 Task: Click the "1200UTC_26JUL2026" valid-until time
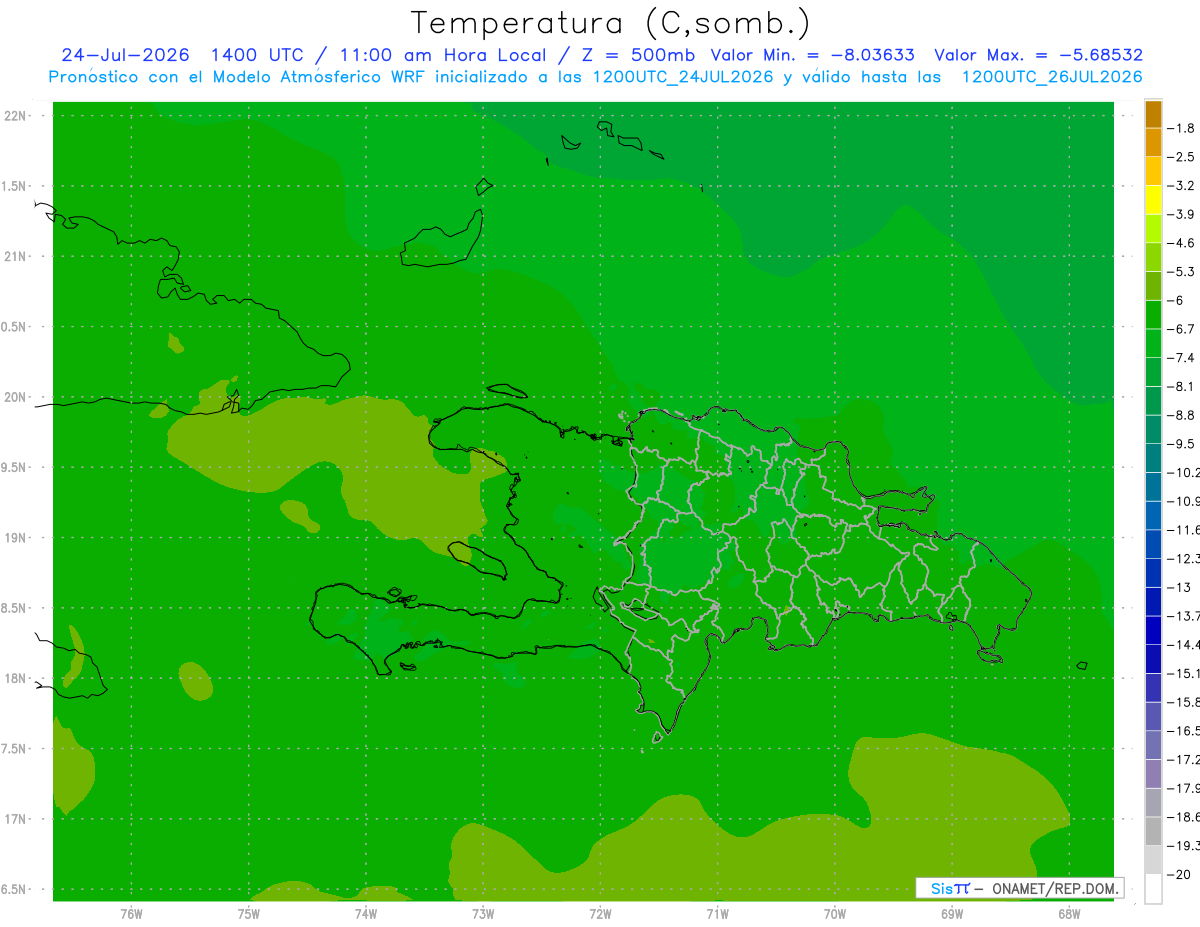click(1052, 77)
